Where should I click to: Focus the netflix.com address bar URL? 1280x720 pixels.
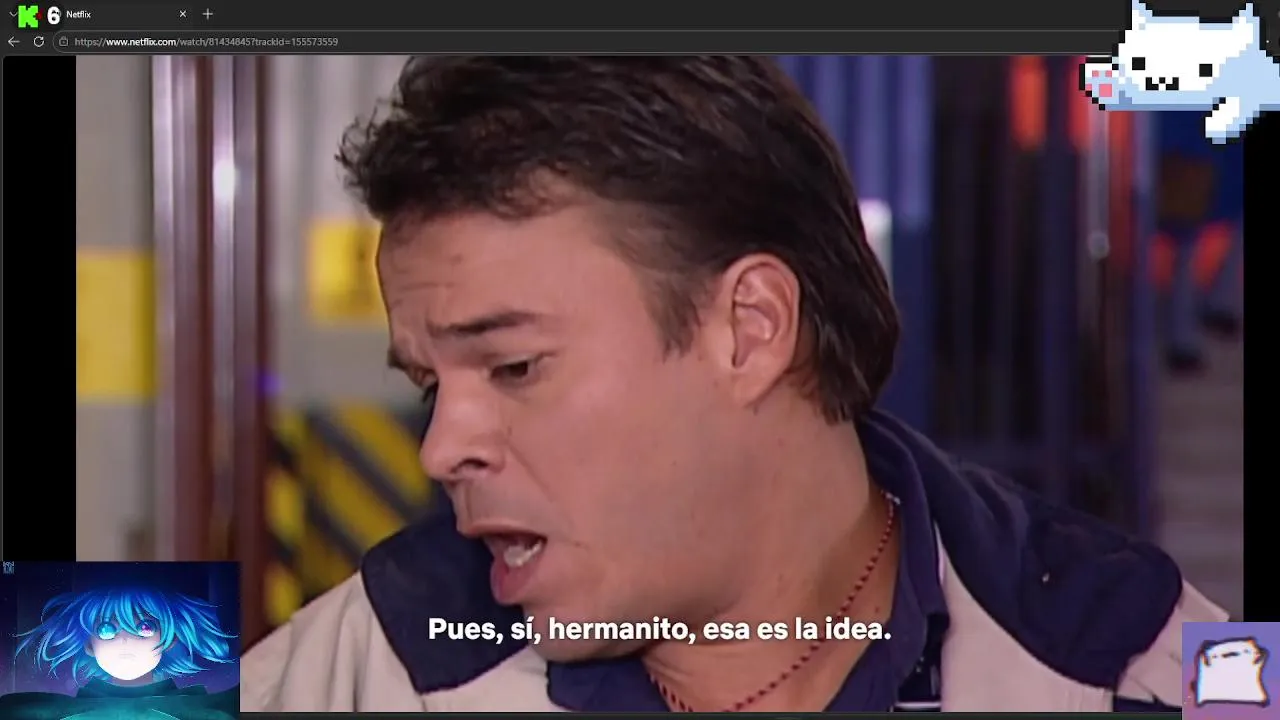coord(206,42)
